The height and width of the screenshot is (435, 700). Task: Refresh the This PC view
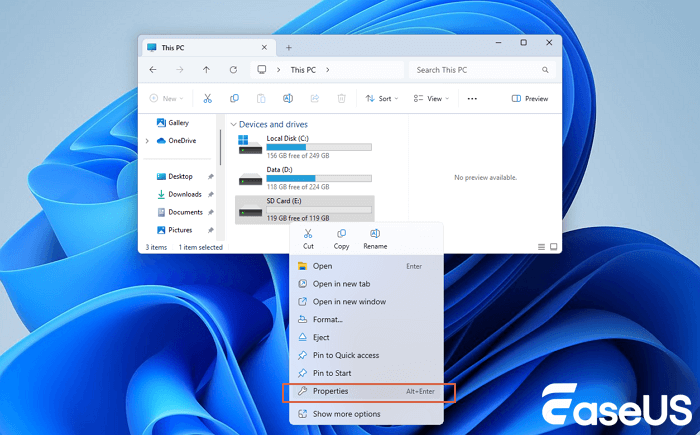[233, 70]
